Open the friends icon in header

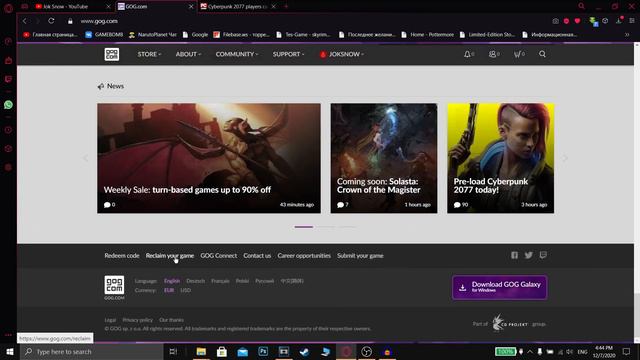point(493,54)
